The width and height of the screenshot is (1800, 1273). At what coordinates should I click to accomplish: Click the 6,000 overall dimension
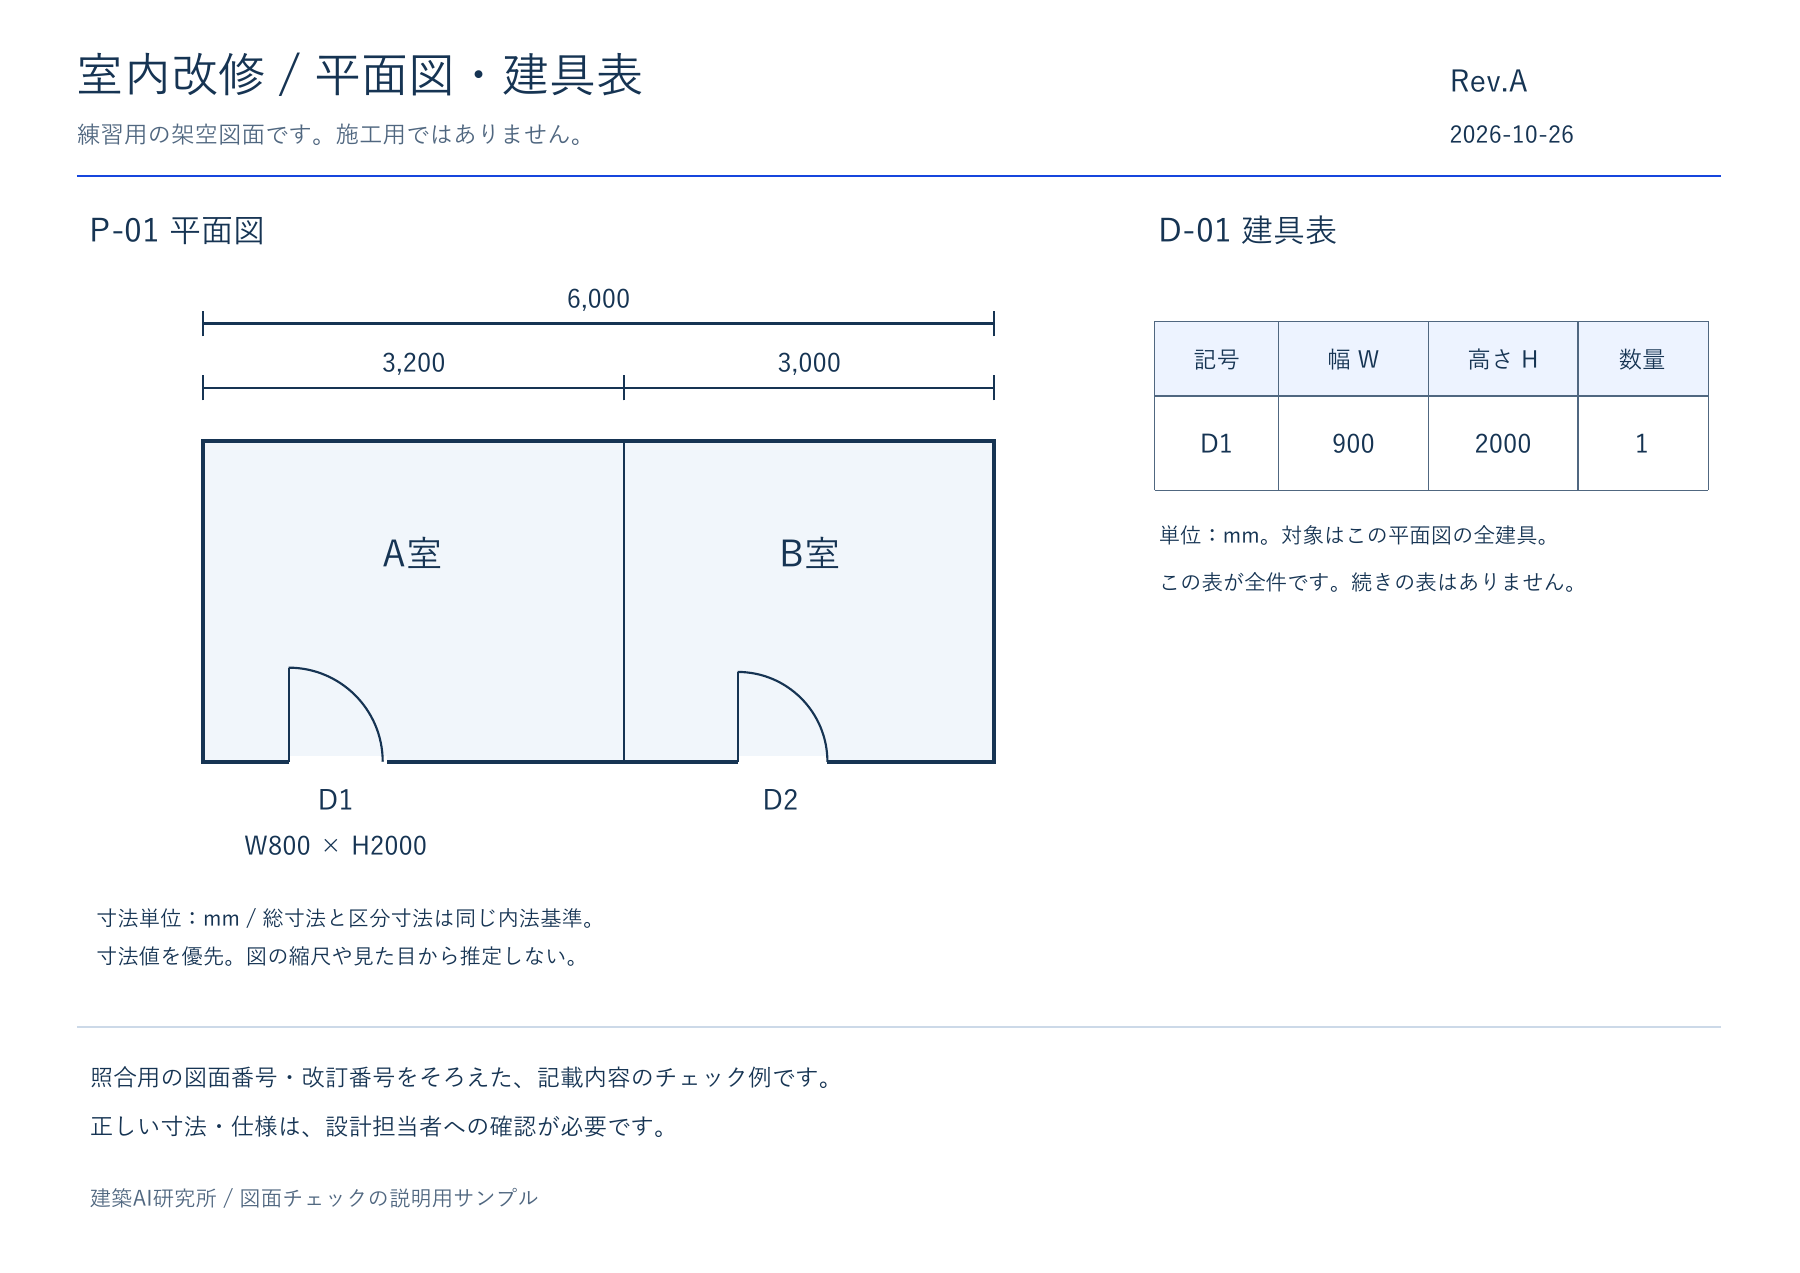click(598, 299)
